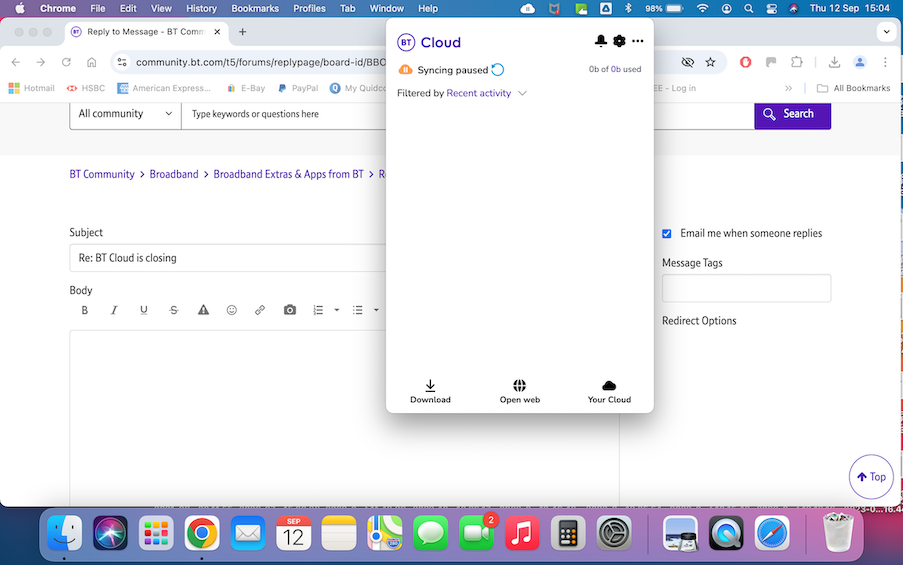This screenshot has width=903, height=565.
Task: Open All community search scope dropdown
Action: [126, 113]
